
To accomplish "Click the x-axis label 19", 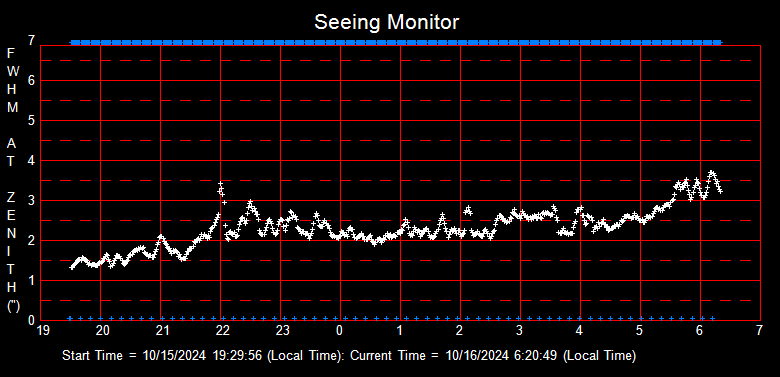I will click(x=43, y=330).
